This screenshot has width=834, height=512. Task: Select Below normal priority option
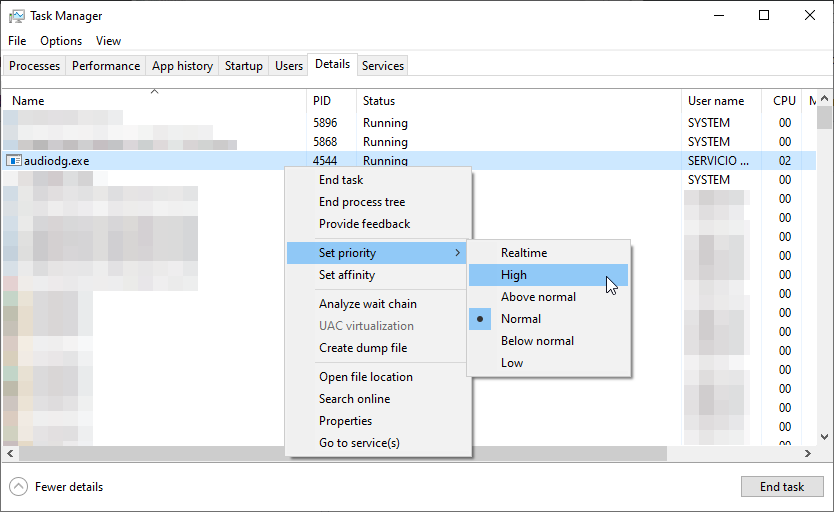[x=537, y=341]
